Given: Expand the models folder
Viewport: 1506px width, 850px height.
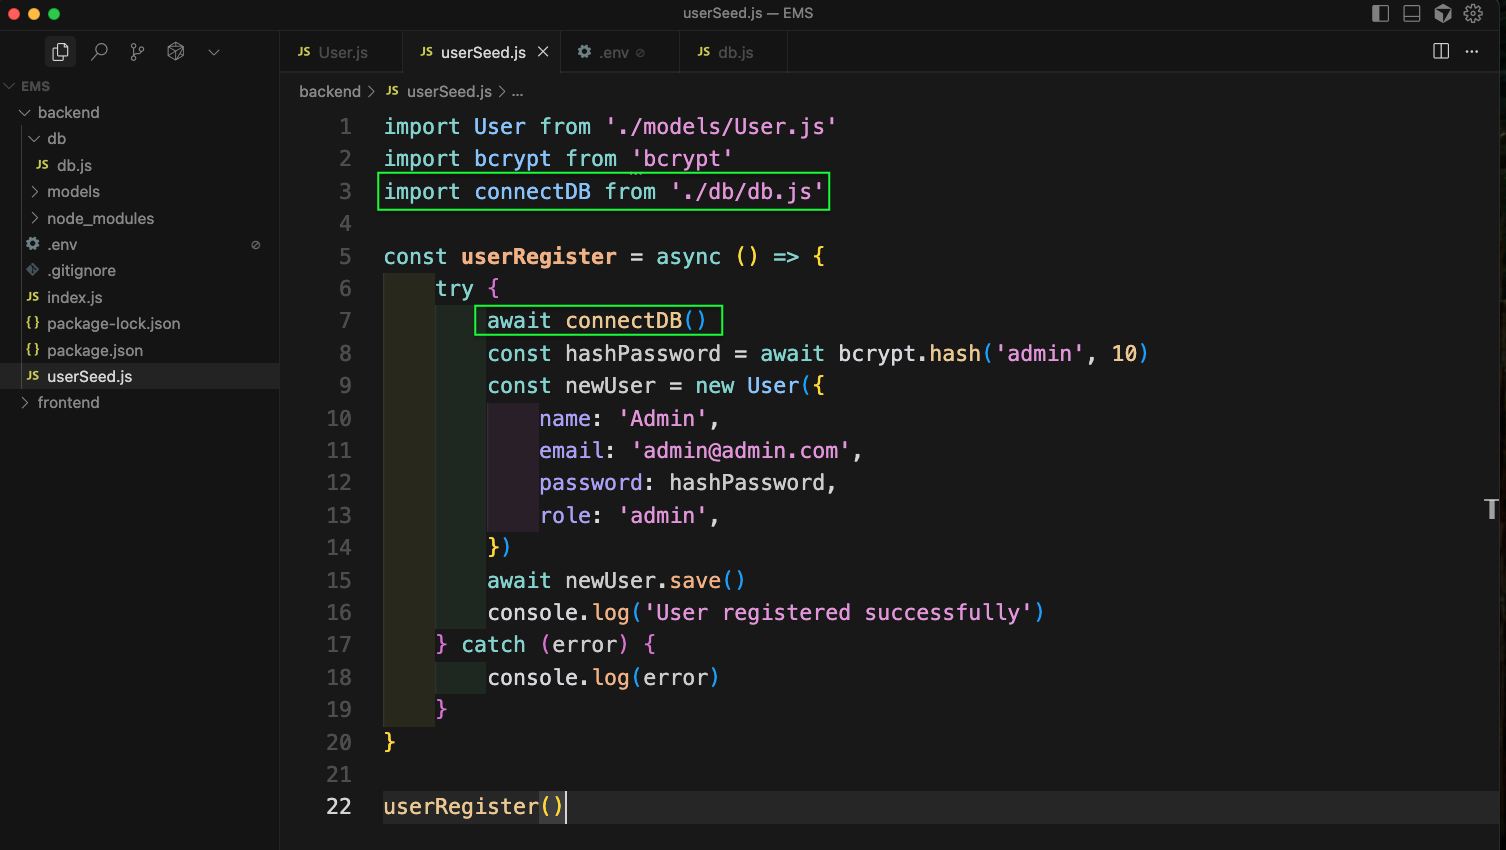Looking at the screenshot, I should click(x=73, y=191).
